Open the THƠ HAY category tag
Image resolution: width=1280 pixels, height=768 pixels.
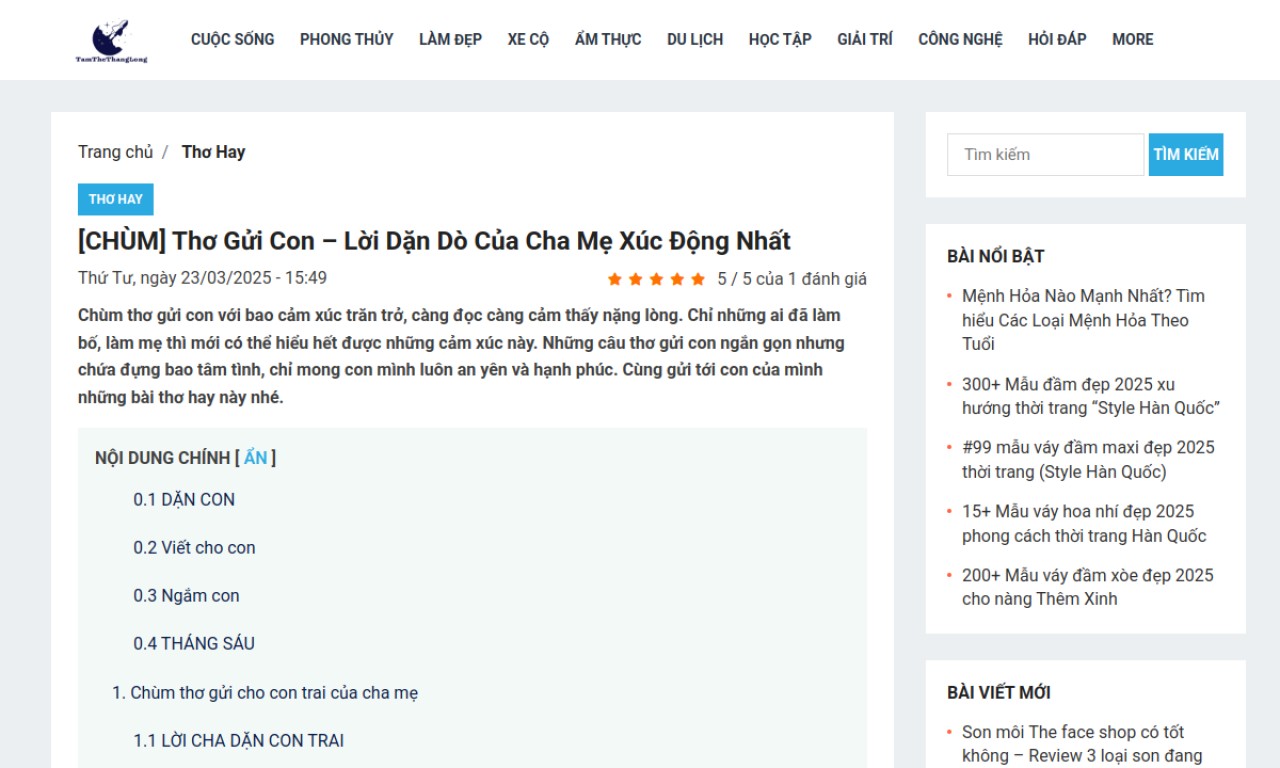click(116, 199)
